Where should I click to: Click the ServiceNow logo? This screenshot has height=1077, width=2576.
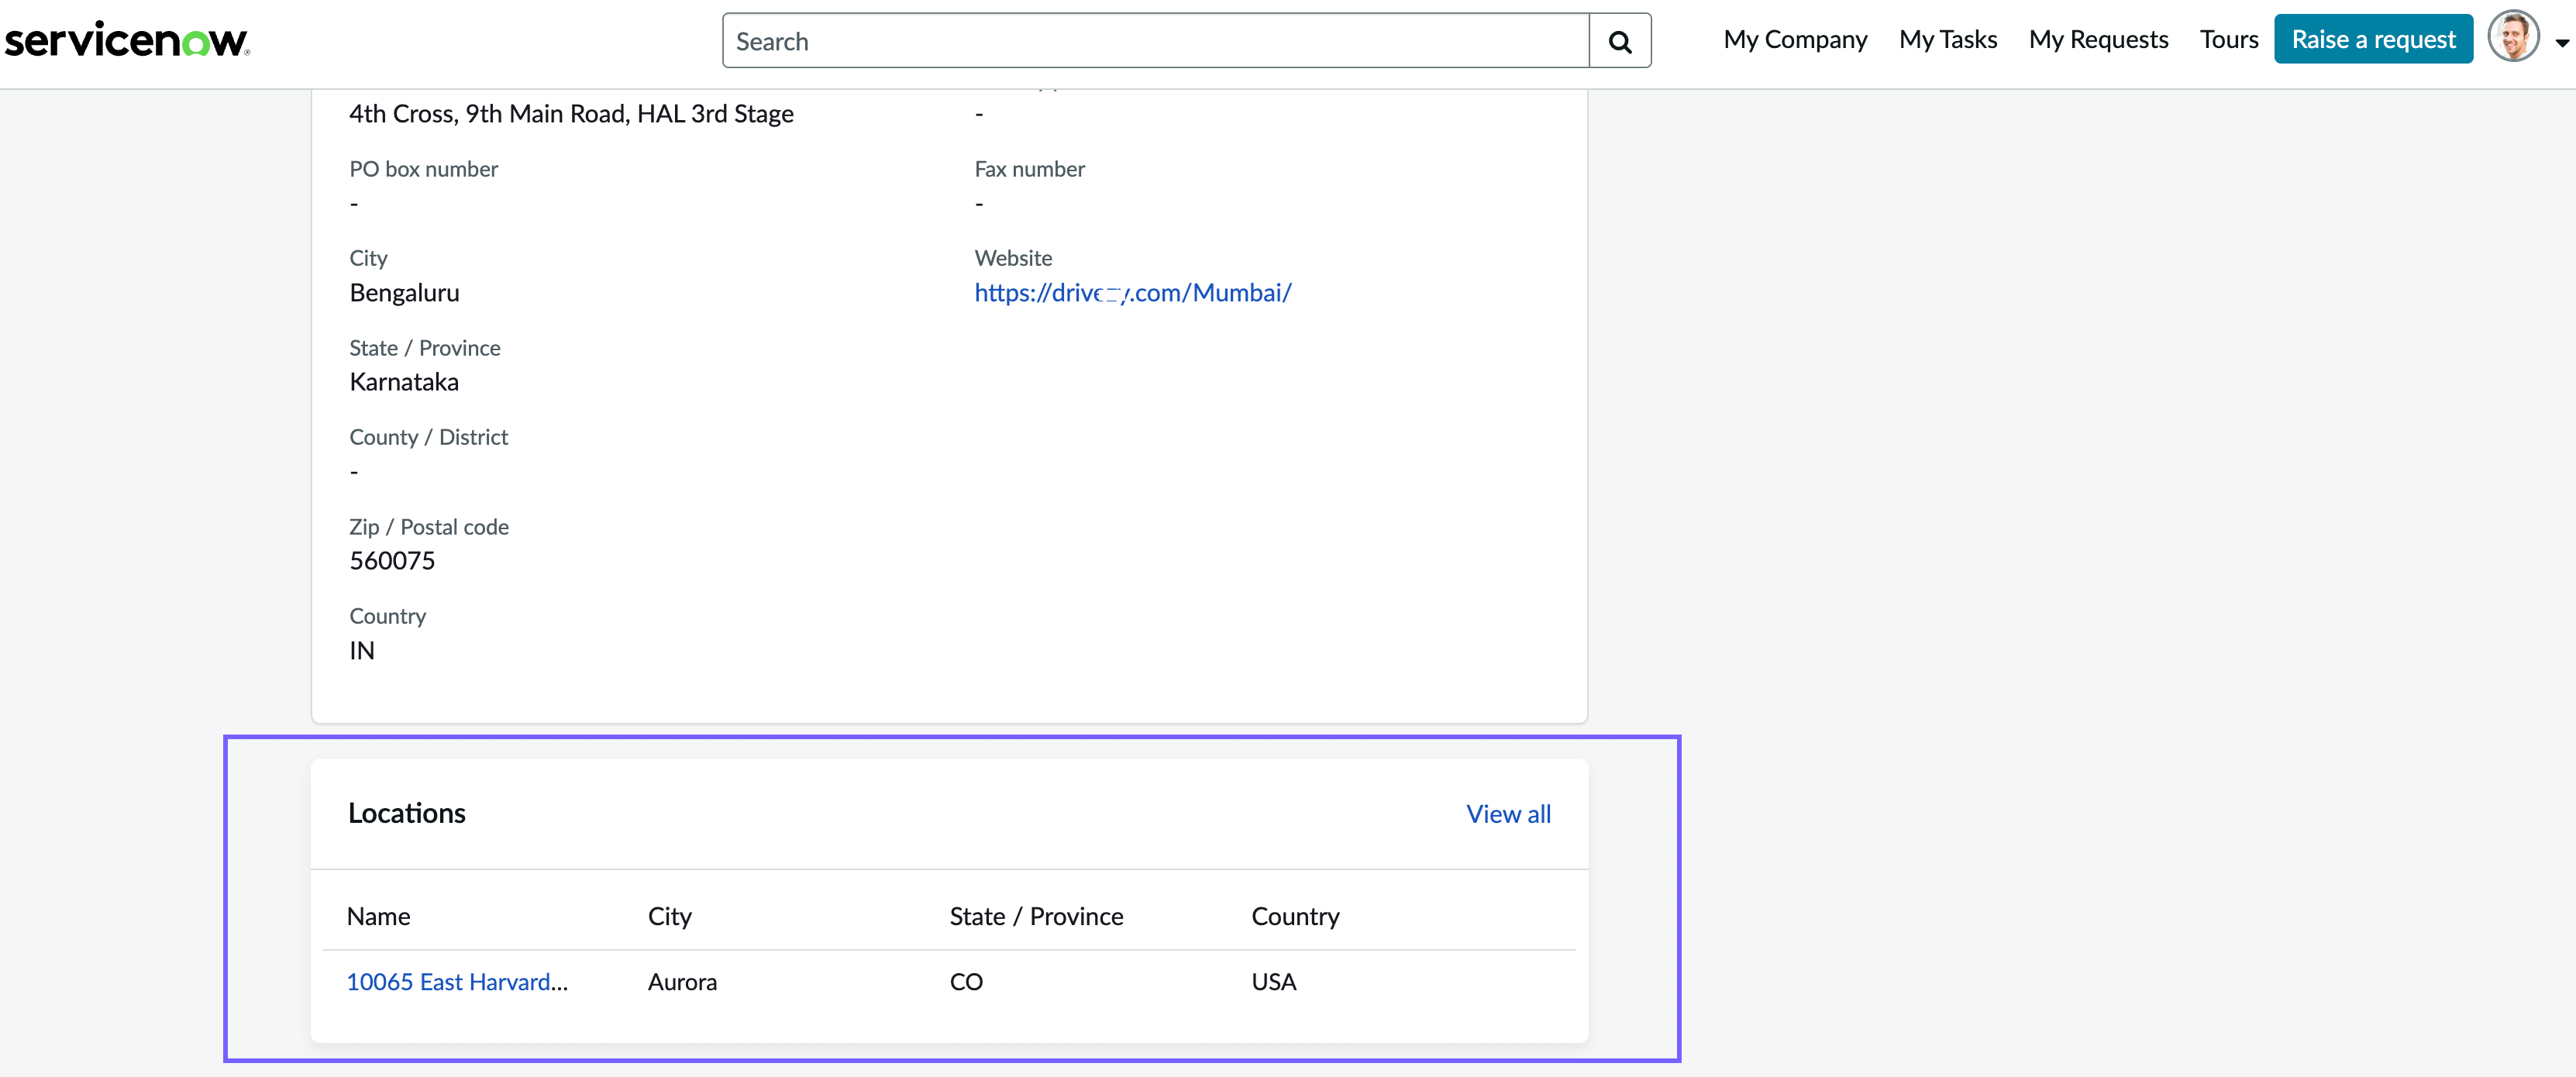(127, 40)
